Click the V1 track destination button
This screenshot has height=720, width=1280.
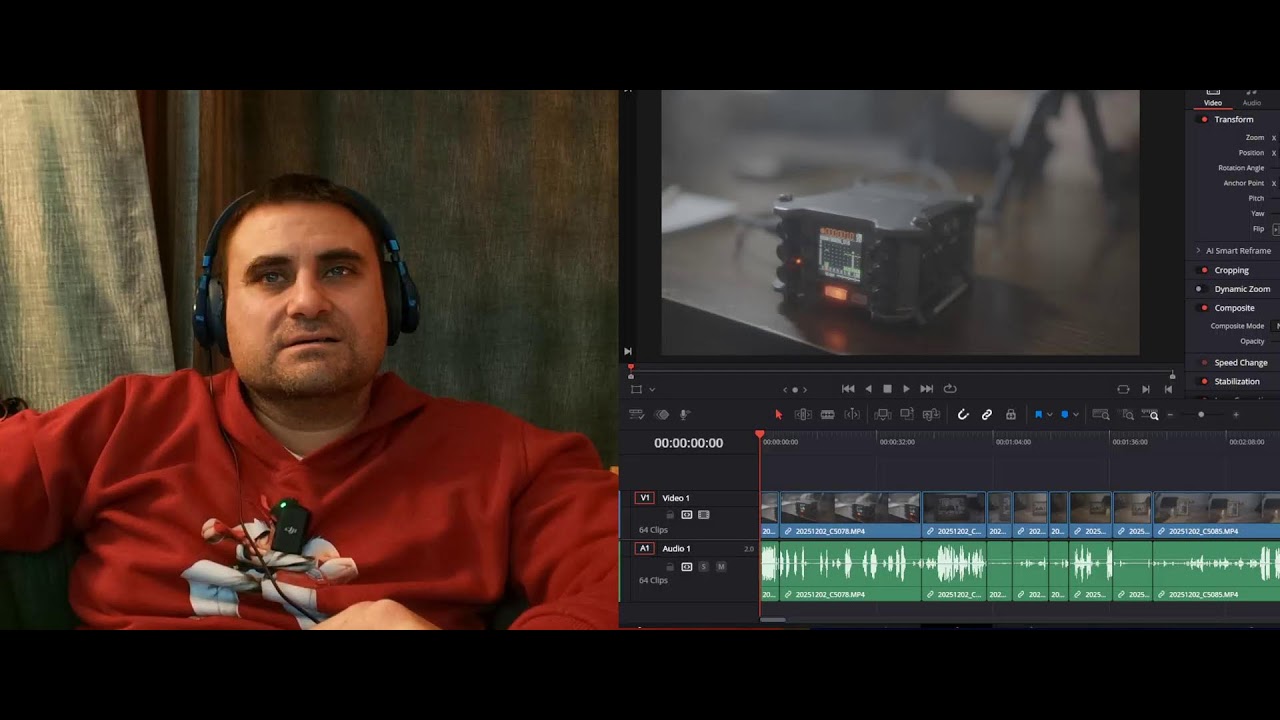point(645,498)
